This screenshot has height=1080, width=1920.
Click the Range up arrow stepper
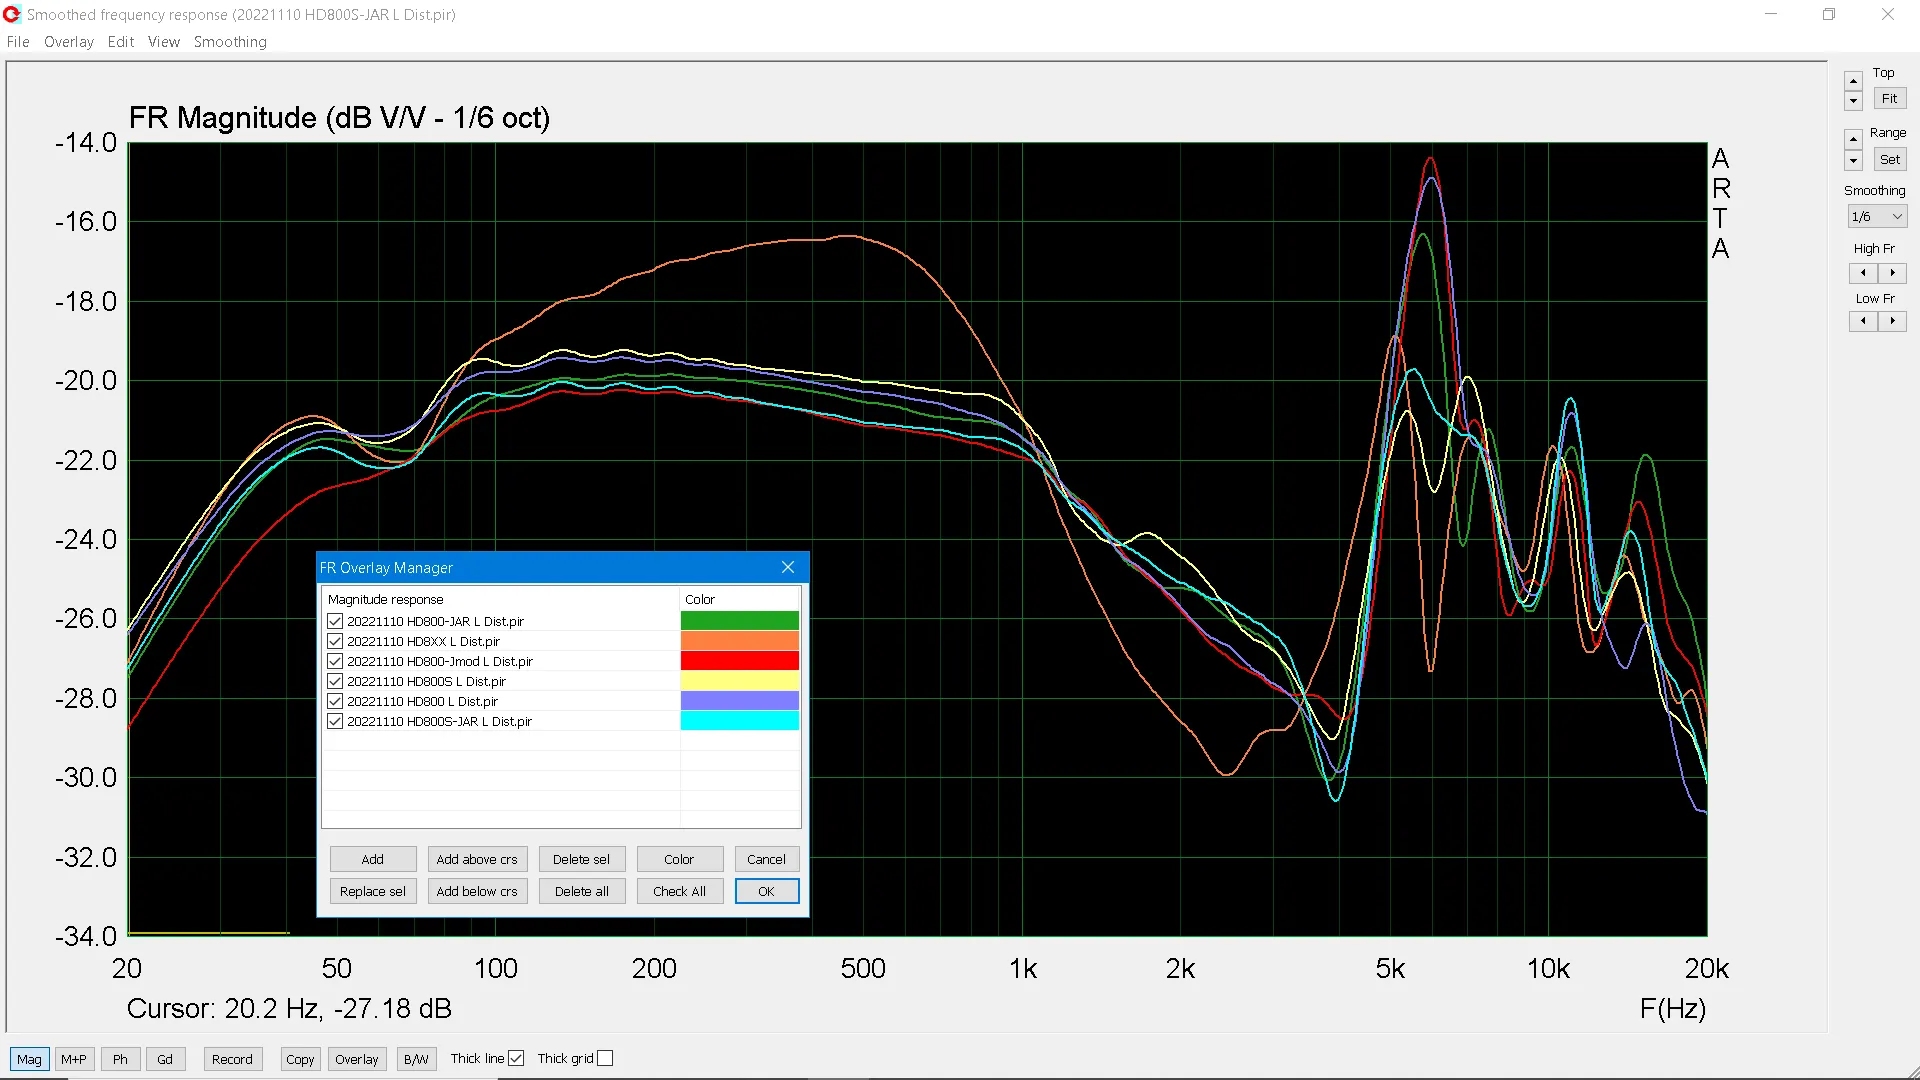(x=1853, y=140)
